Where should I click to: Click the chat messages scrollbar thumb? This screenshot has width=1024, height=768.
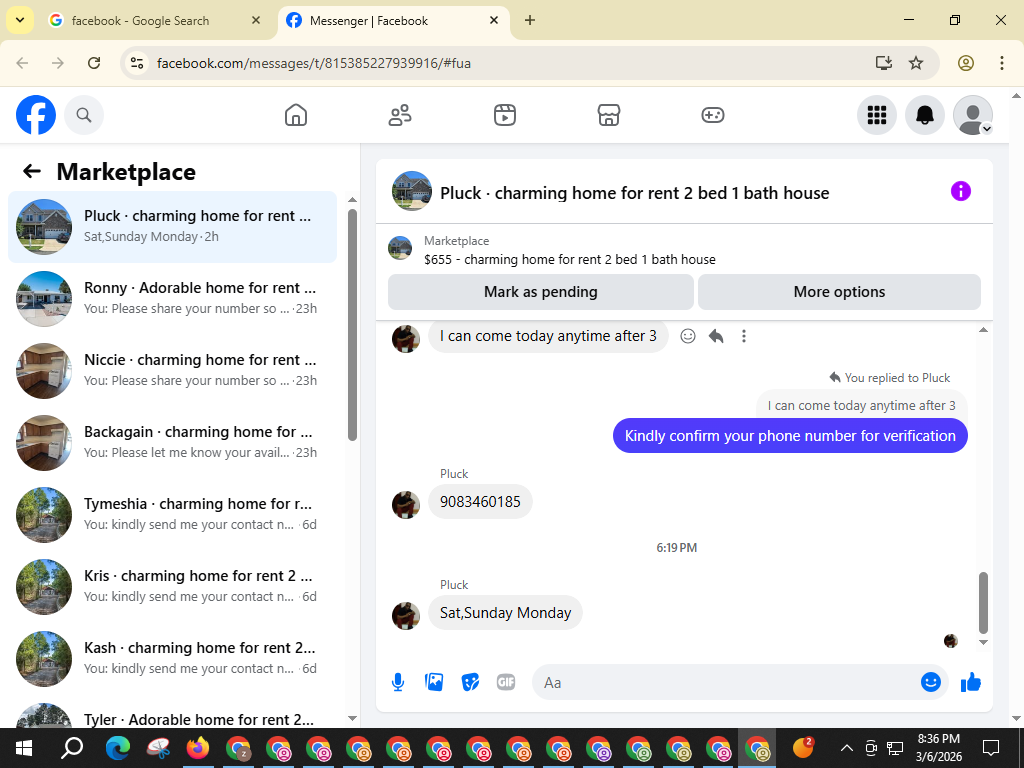point(984,603)
